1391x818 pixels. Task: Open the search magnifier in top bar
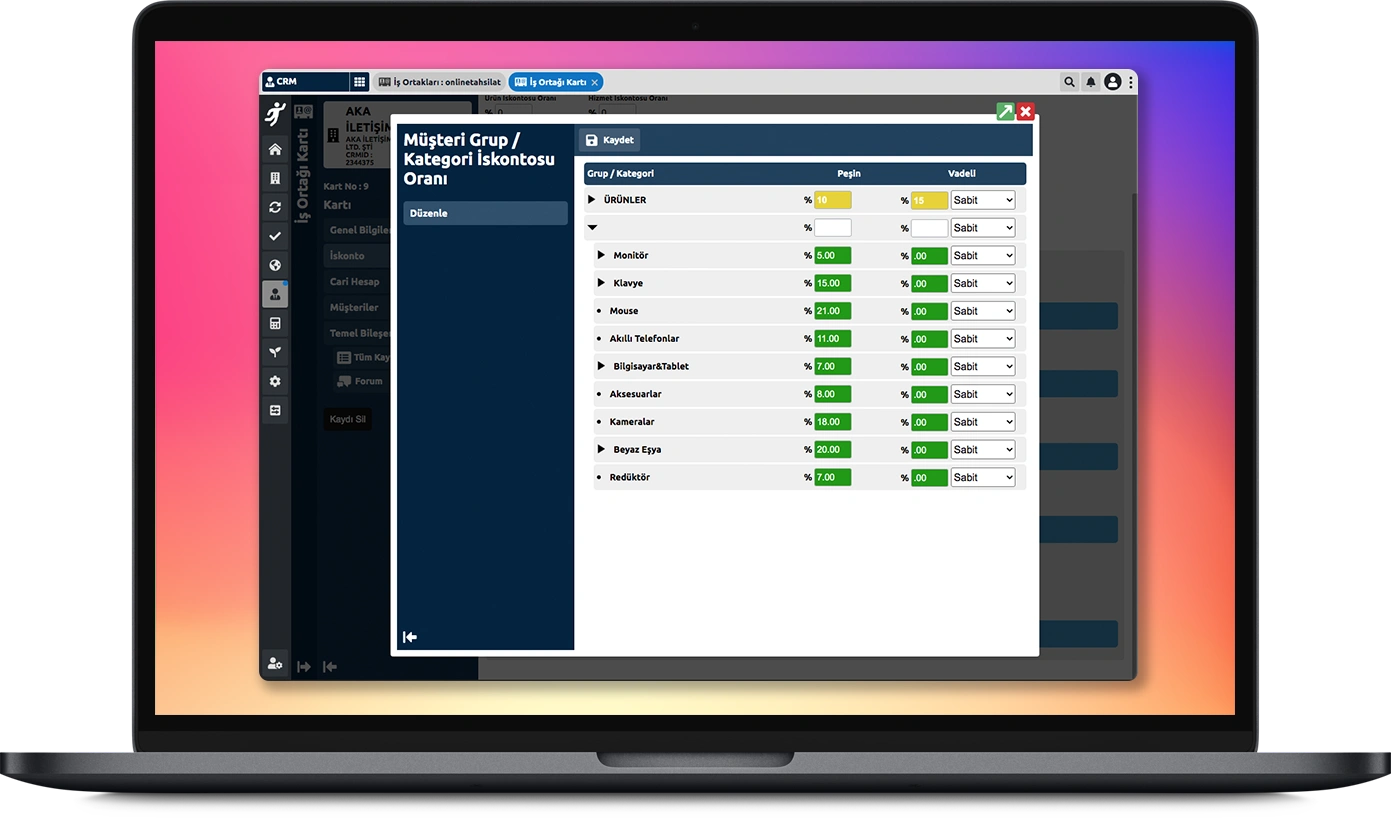[1069, 82]
